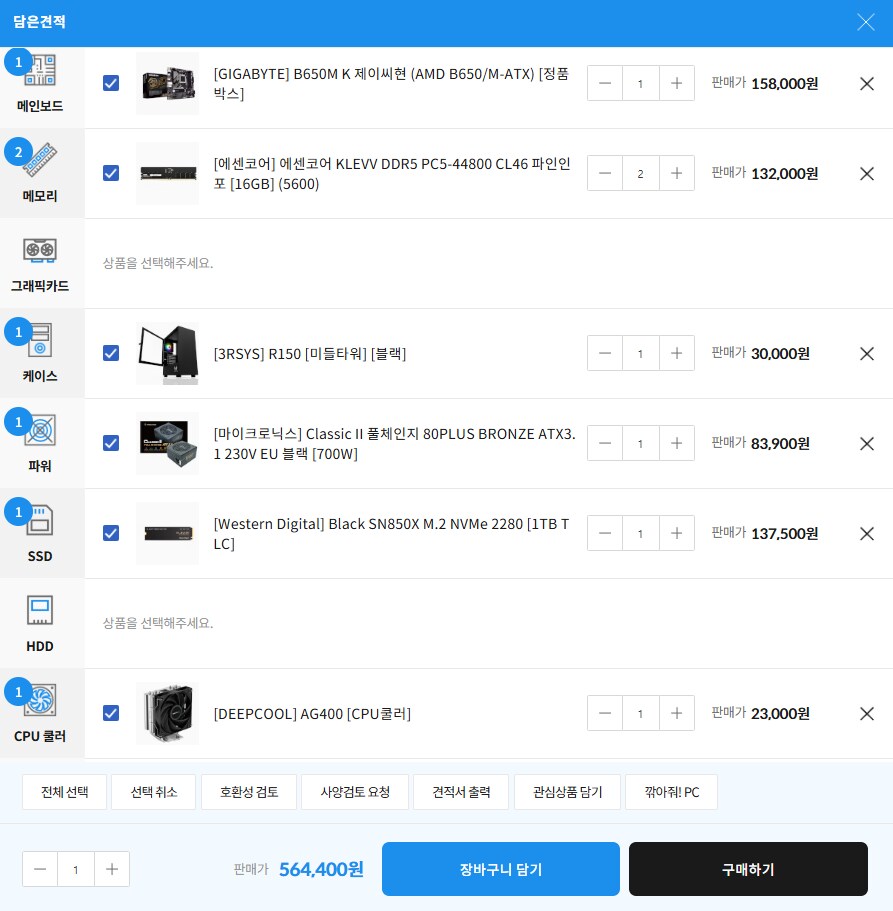Increase KLEVV memory quantity with plus
Screen dimensions: 893x911
pyautogui.click(x=676, y=173)
